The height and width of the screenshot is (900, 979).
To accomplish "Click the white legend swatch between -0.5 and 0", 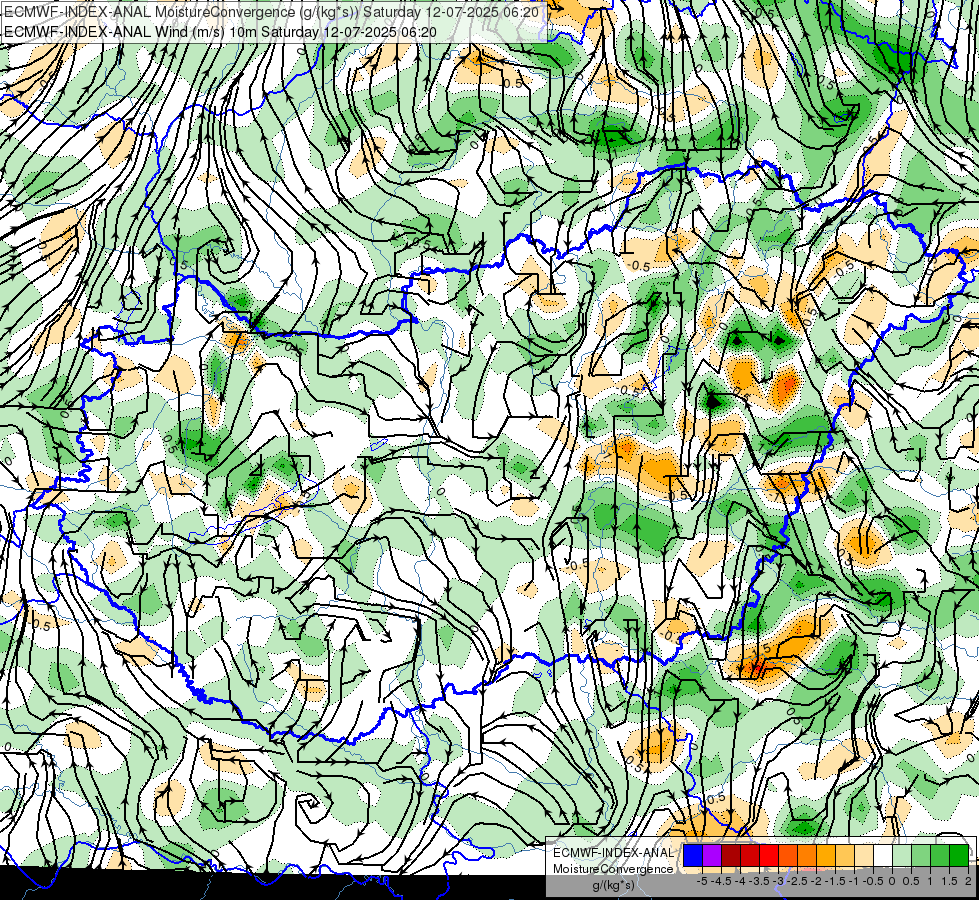I will [x=882, y=855].
